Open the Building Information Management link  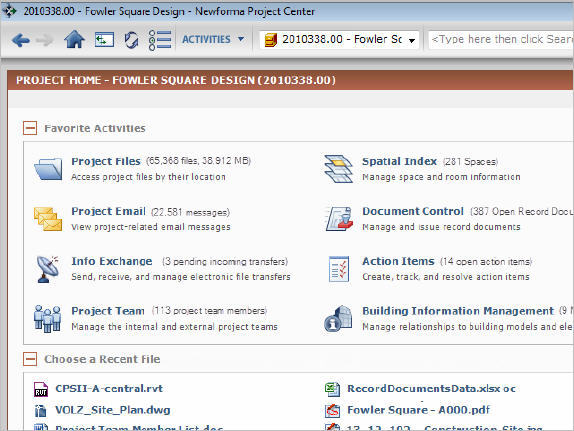(458, 311)
